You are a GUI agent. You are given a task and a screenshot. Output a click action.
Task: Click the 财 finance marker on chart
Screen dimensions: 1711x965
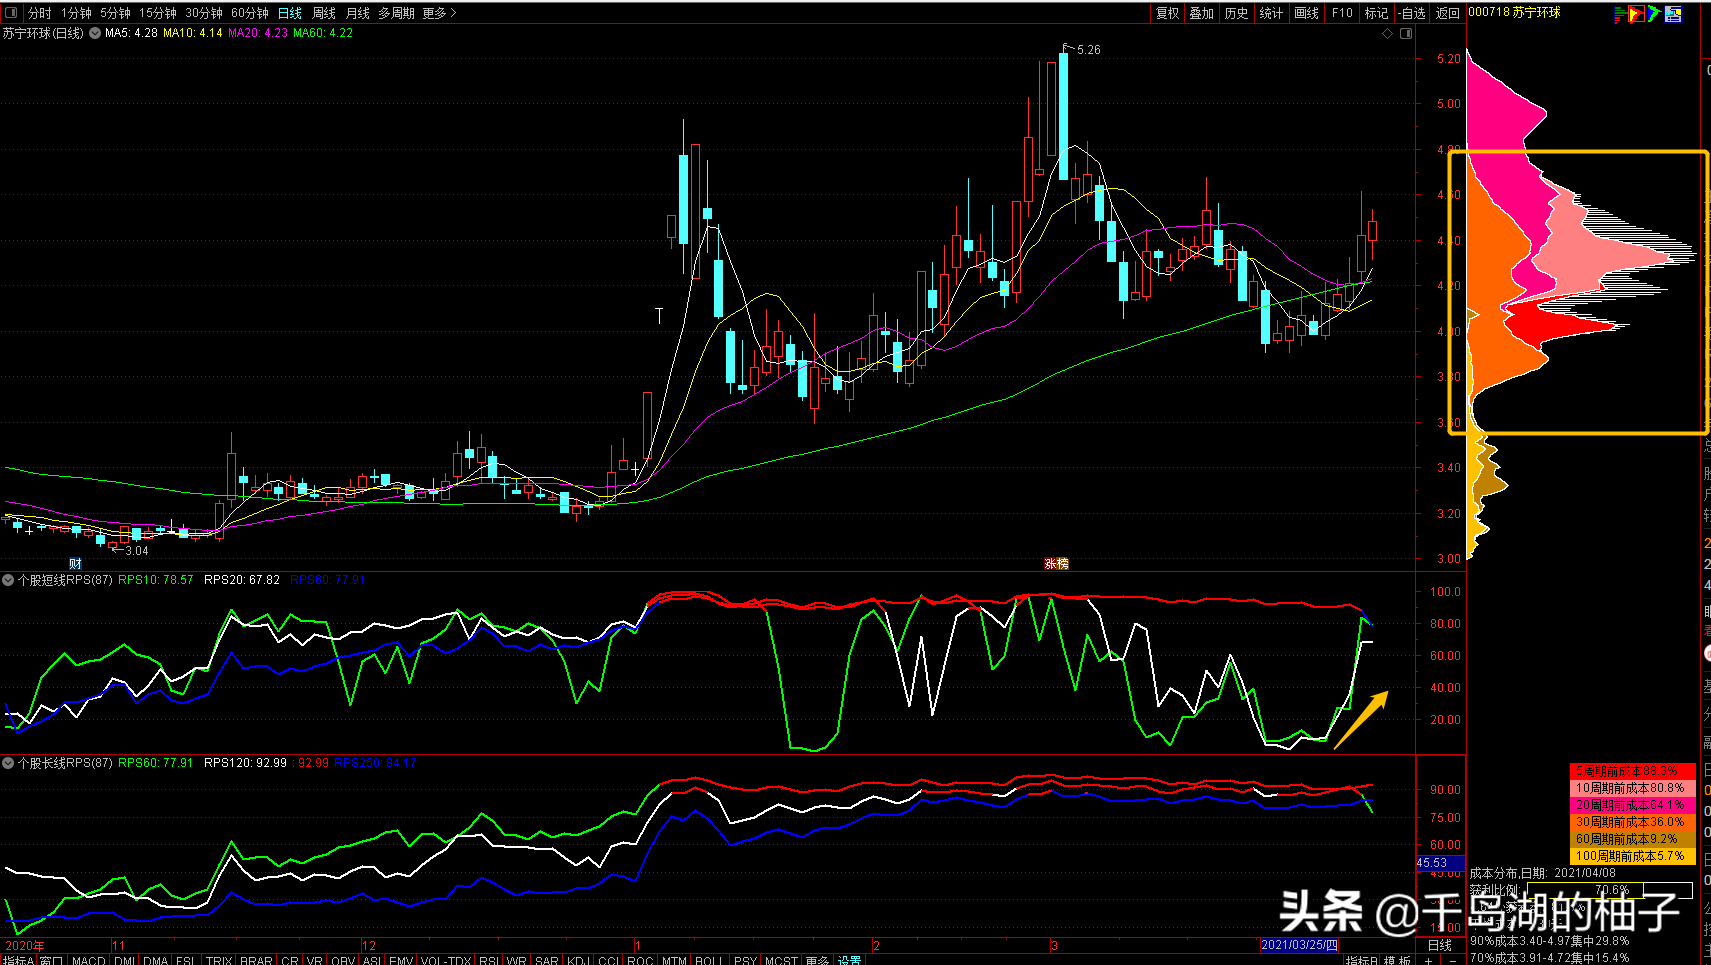coord(75,563)
